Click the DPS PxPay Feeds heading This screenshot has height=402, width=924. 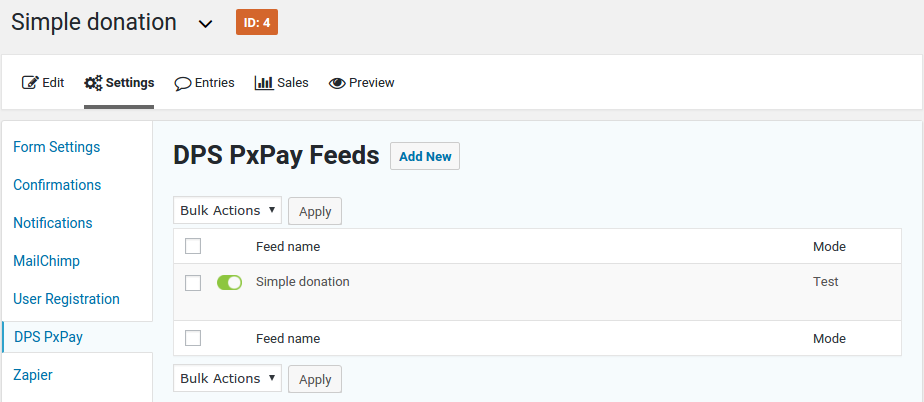(x=276, y=156)
